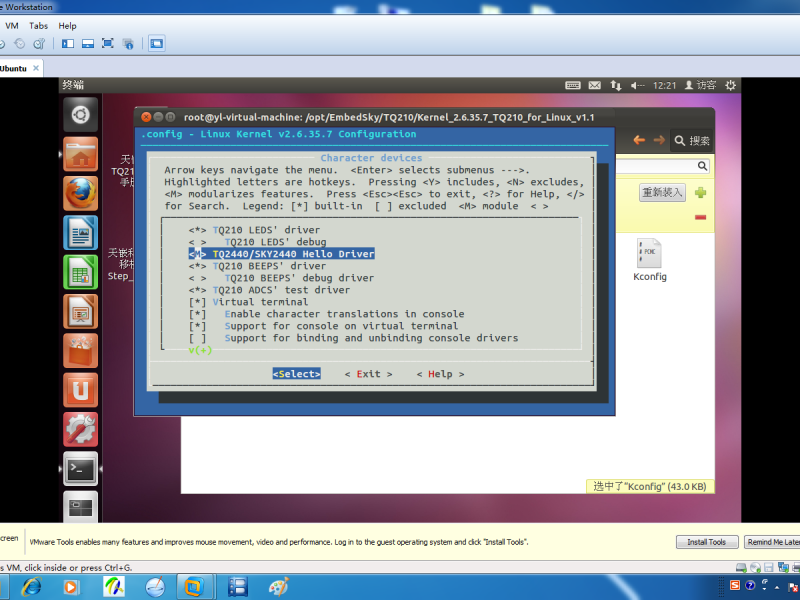Open LibreOffice Calc spreadsheet icon

[80, 272]
